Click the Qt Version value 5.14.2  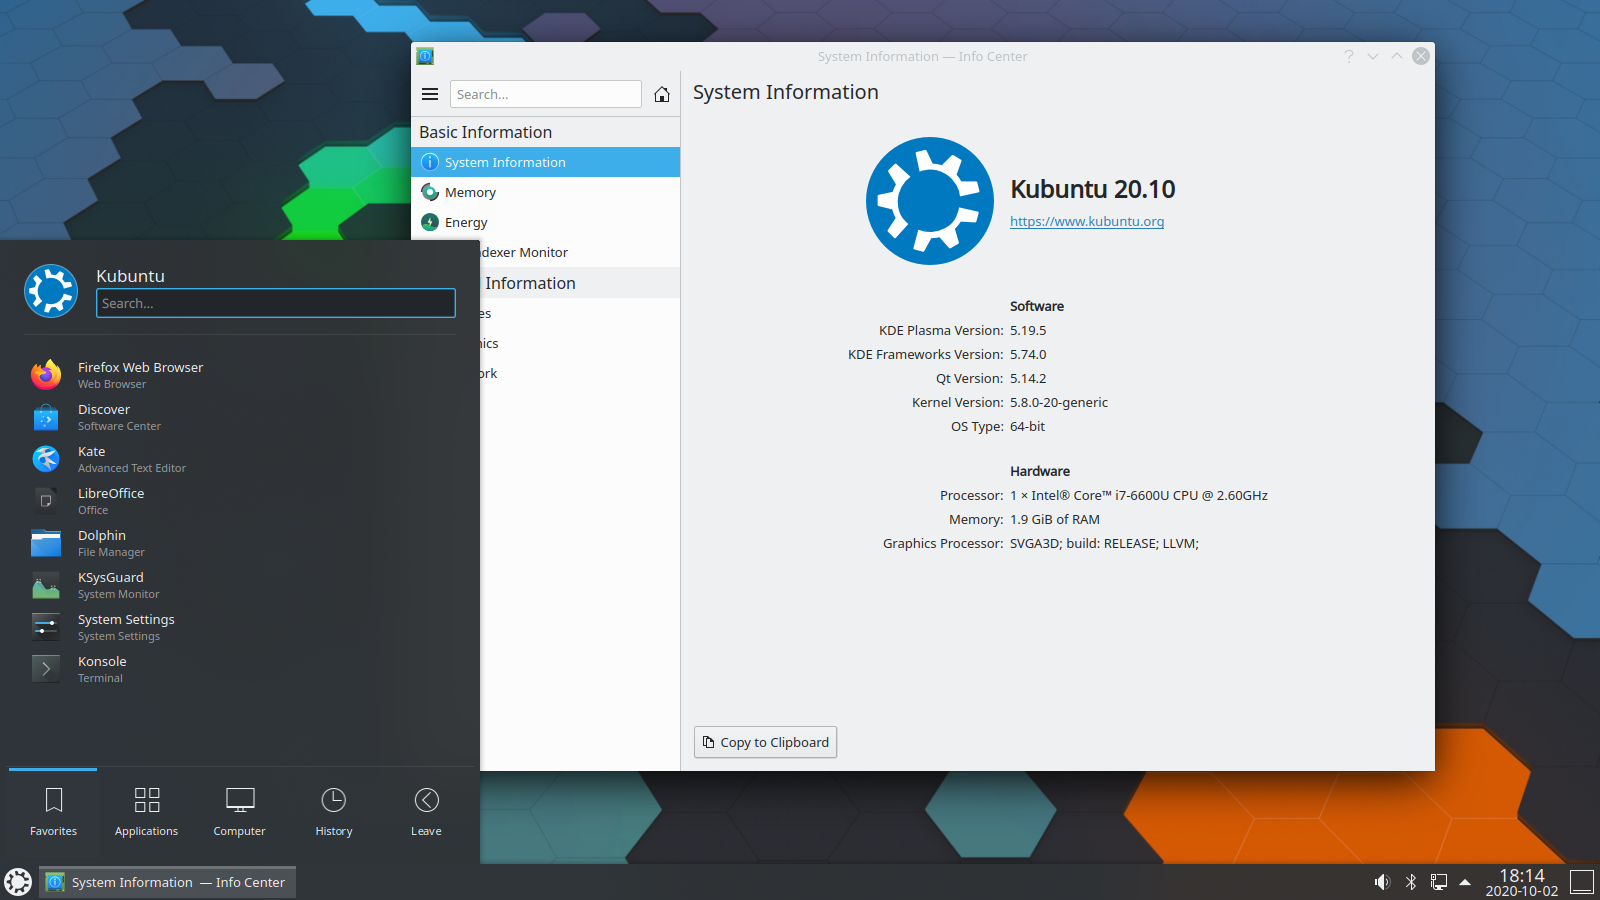click(x=1028, y=378)
